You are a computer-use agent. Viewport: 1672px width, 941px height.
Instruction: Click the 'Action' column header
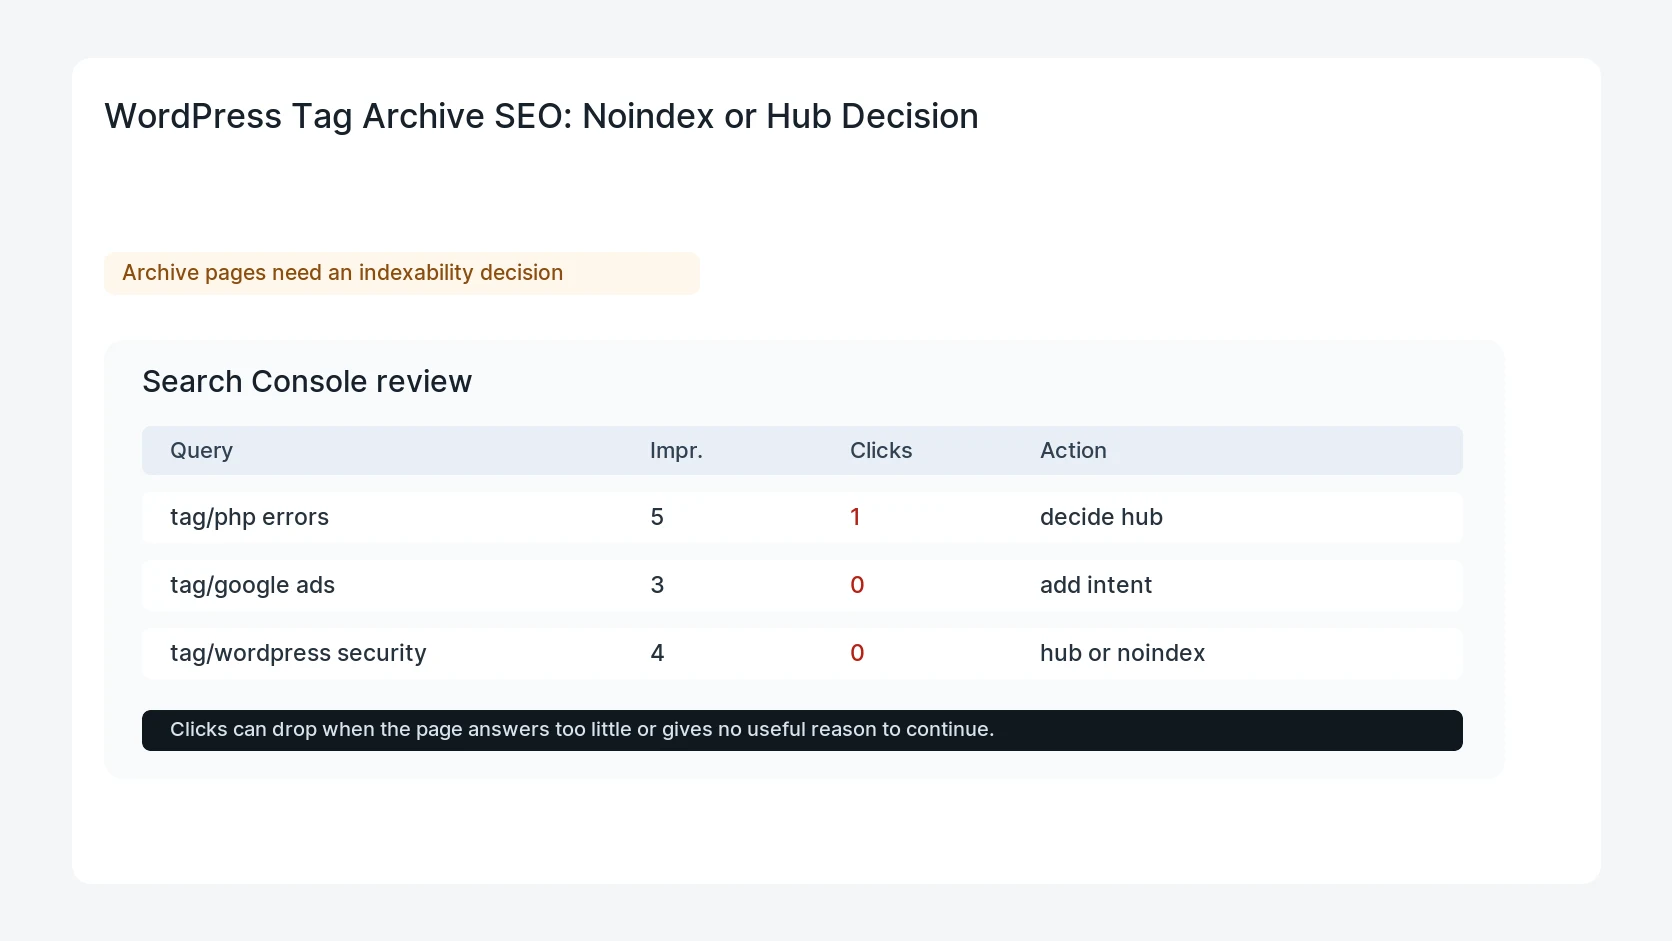coord(1073,450)
